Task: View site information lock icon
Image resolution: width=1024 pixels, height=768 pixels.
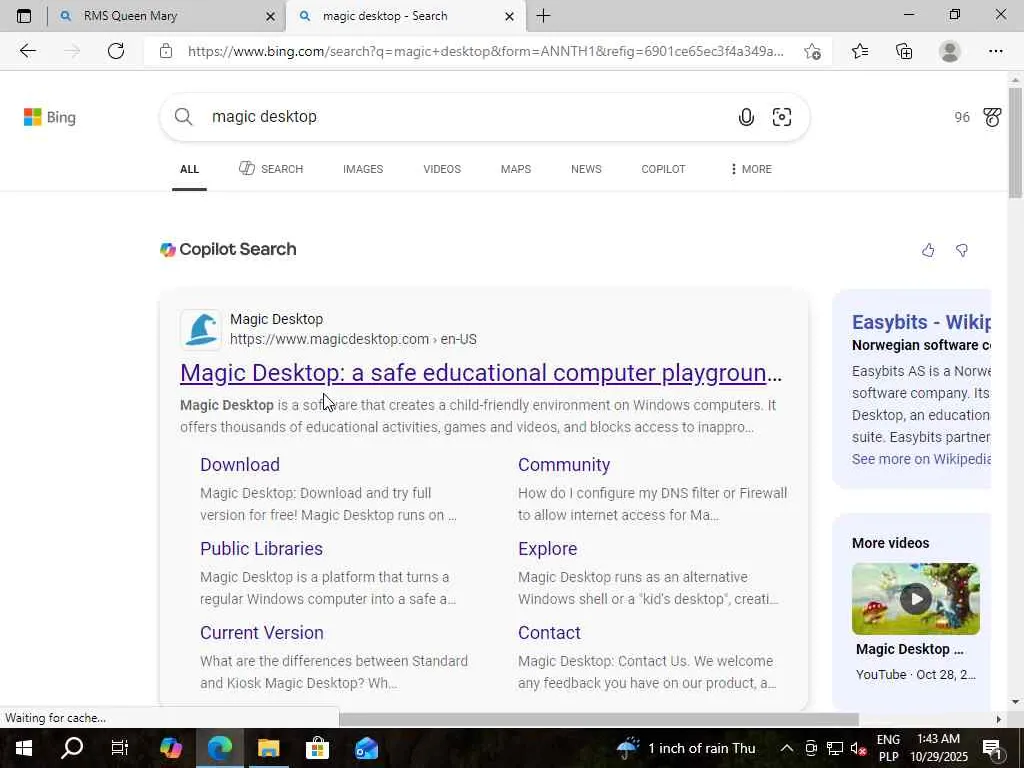Action: 166,51
